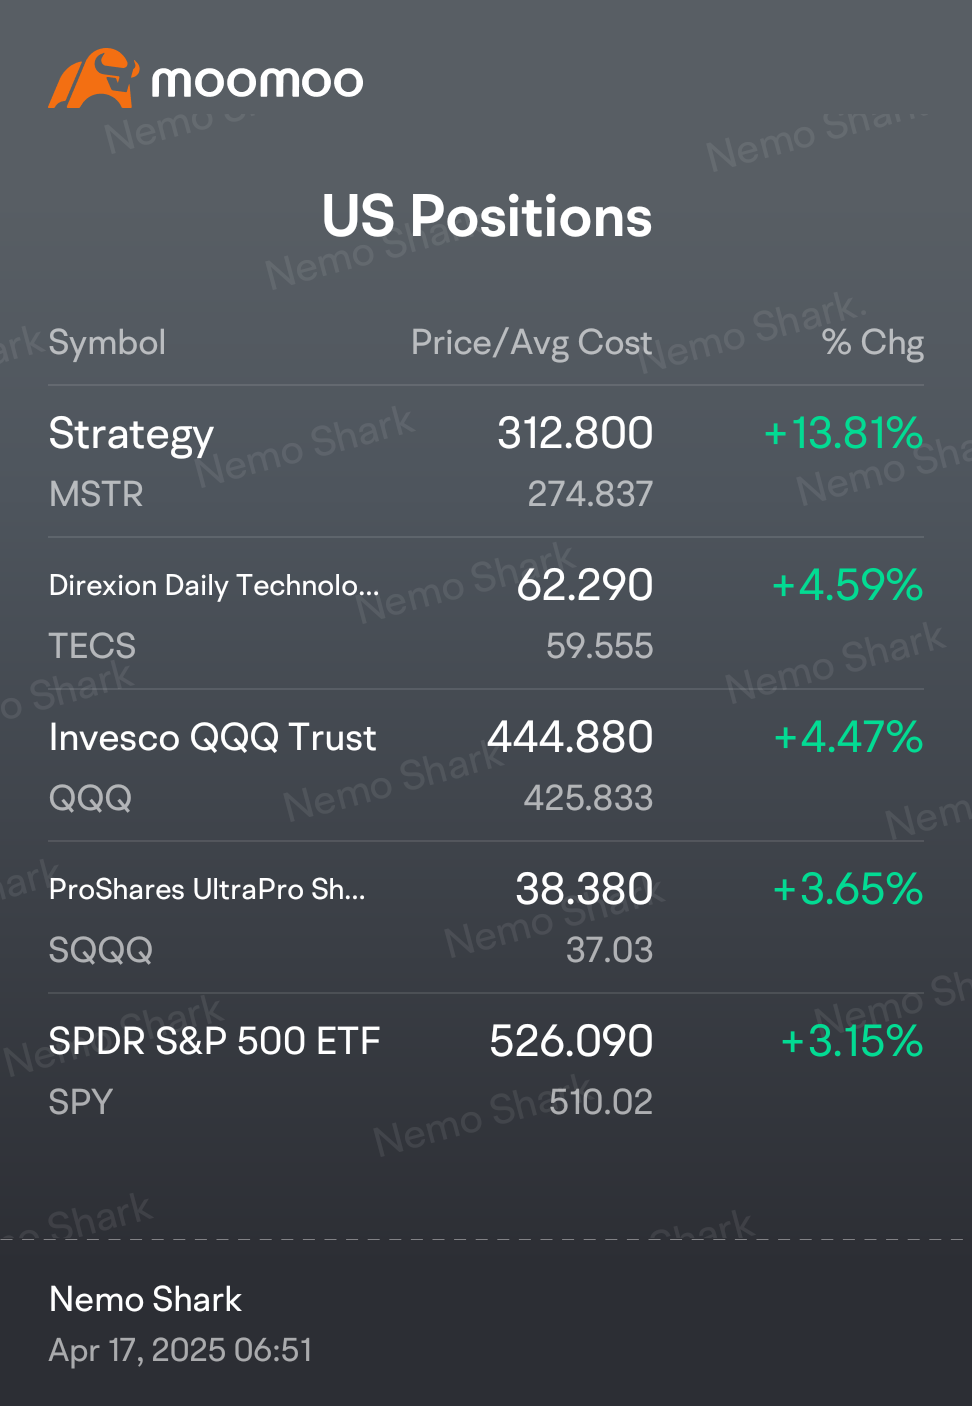Image resolution: width=972 pixels, height=1406 pixels.
Task: Open the Invesco QQQ Trust position
Action: coord(212,738)
